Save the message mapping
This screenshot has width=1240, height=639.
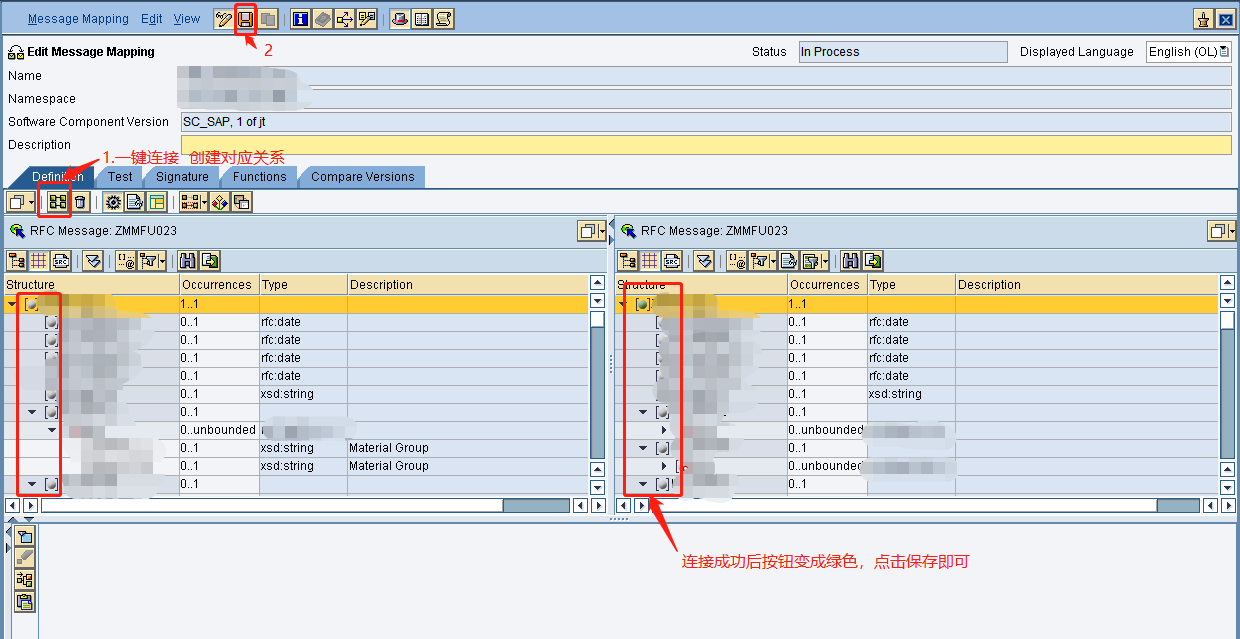pyautogui.click(x=244, y=19)
